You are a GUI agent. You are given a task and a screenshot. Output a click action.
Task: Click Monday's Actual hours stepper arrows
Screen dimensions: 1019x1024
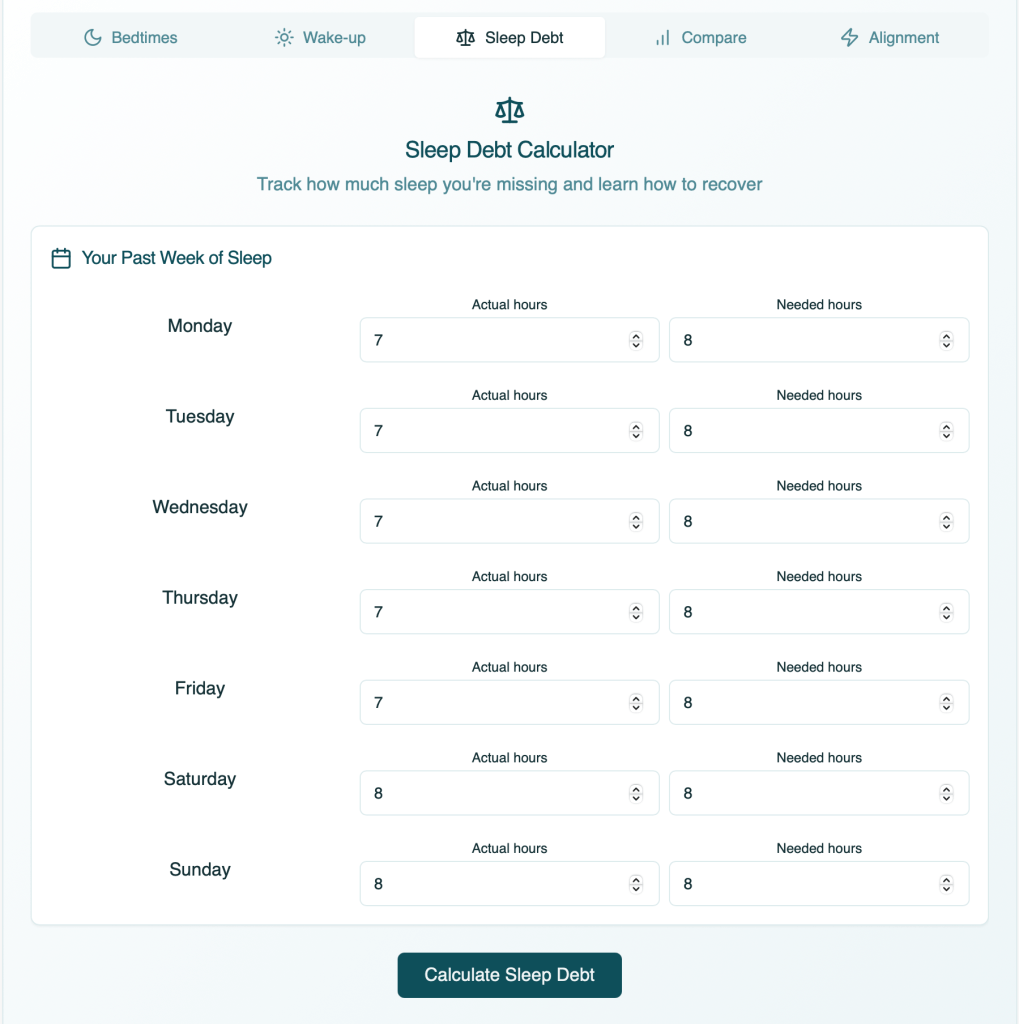pos(636,341)
